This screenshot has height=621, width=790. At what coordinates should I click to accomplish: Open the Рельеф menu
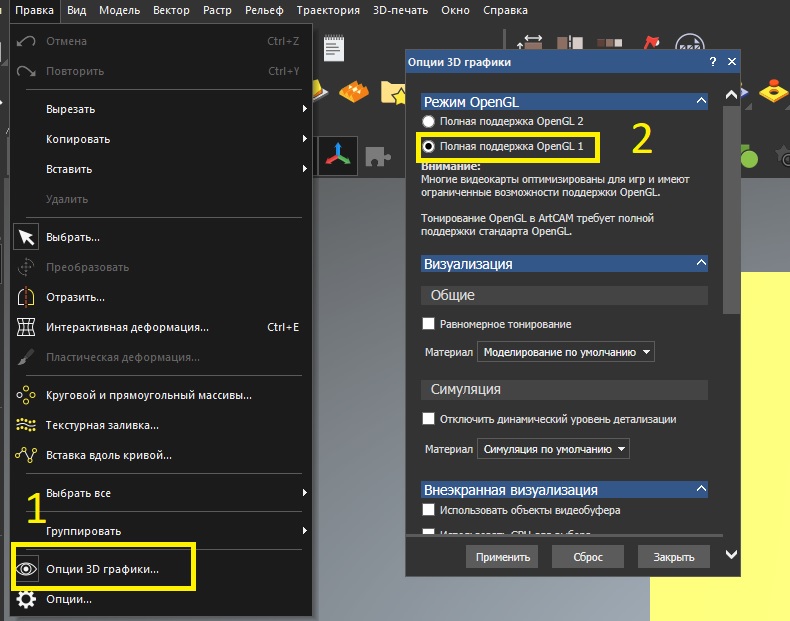(x=264, y=10)
